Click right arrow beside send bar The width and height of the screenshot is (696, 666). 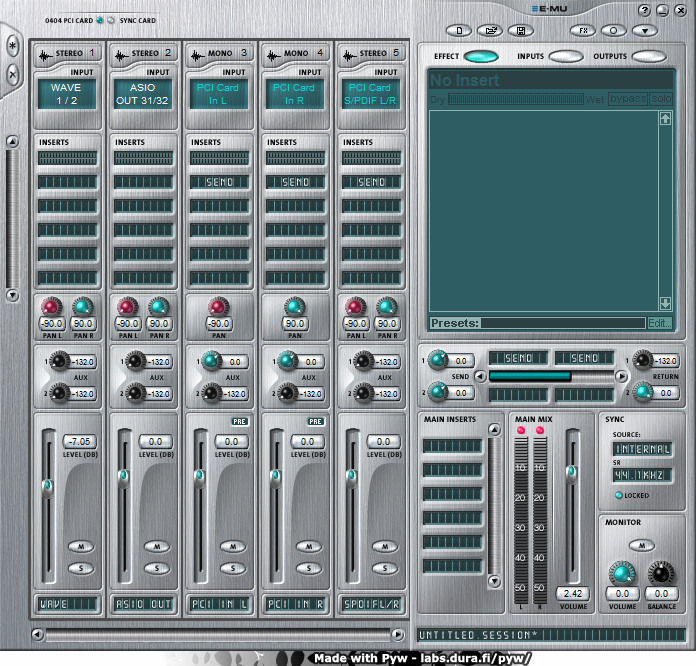tap(620, 376)
